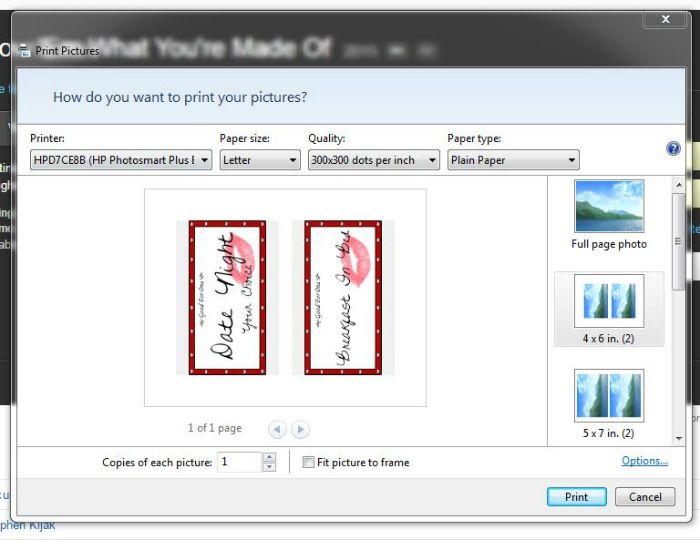Open the Quality 300x300 dpi dropdown
Image resolution: width=700 pixels, height=540 pixels.
pyautogui.click(x=374, y=160)
